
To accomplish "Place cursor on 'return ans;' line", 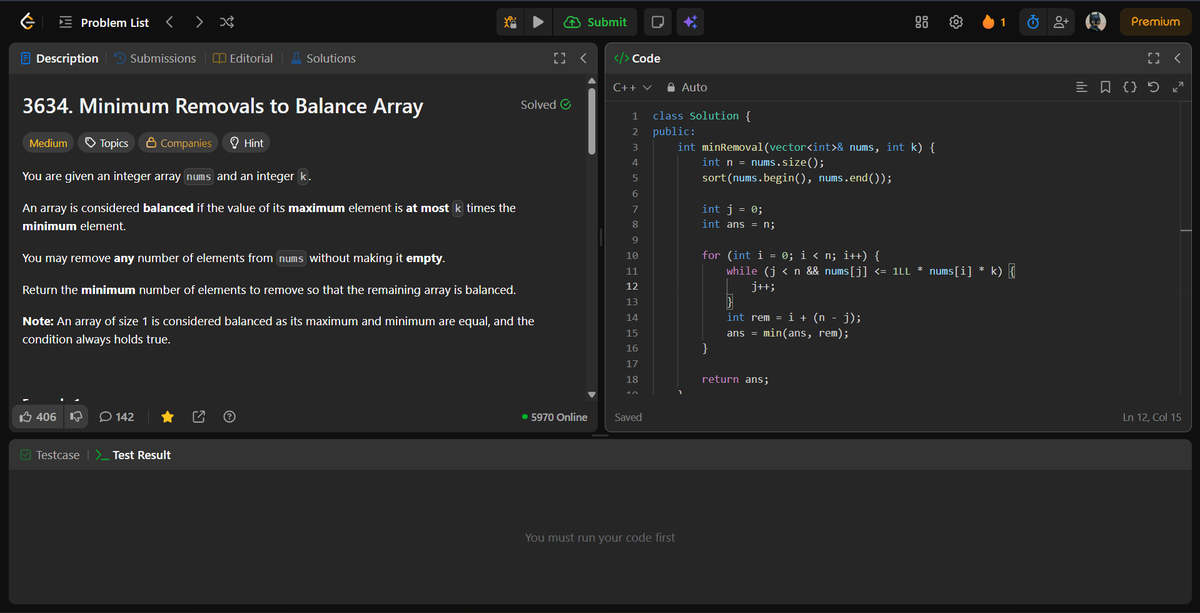I will [735, 379].
